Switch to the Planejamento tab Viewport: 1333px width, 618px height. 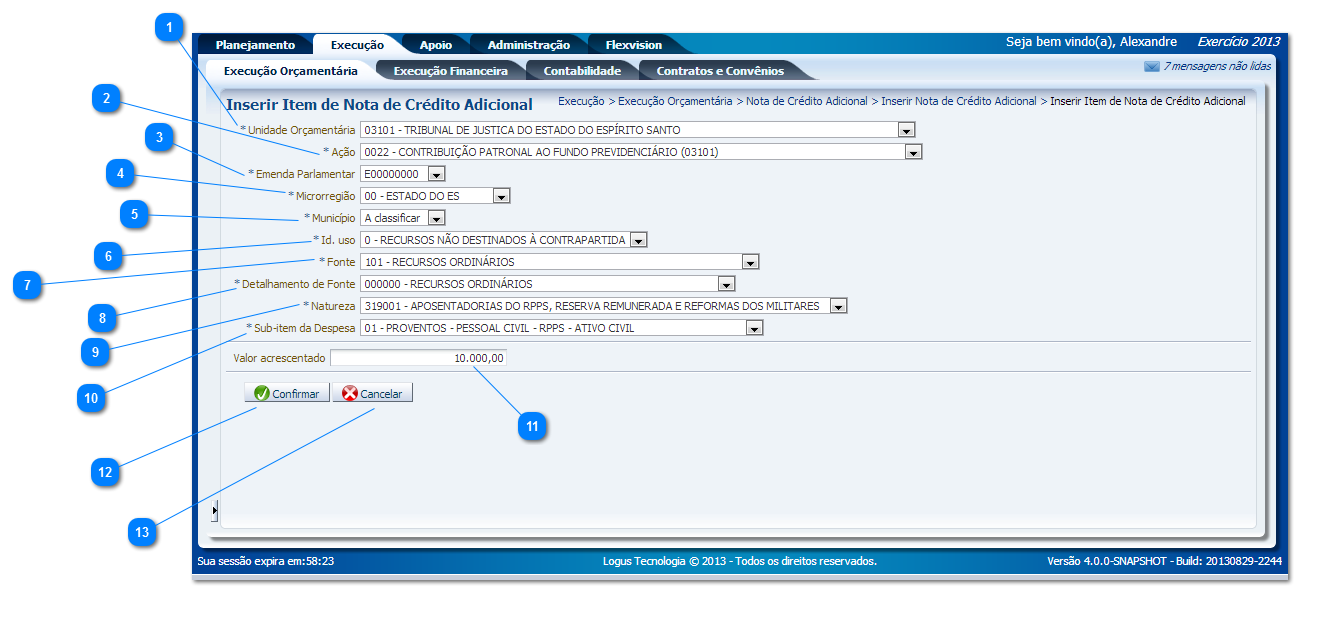click(255, 45)
